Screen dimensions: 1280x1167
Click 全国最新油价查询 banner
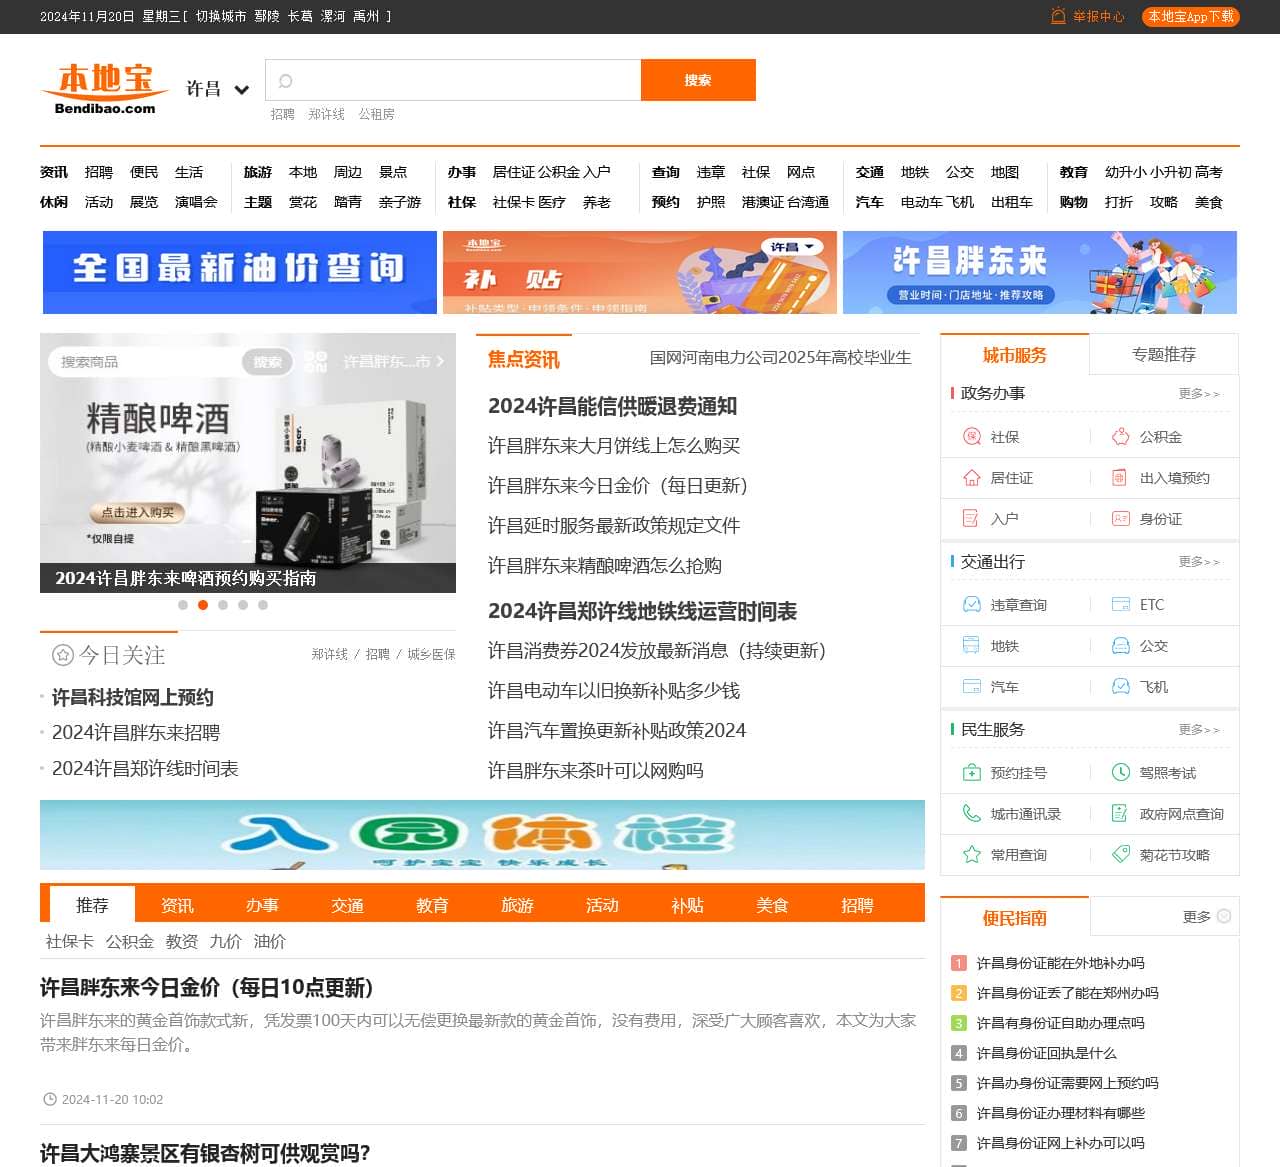click(x=240, y=272)
